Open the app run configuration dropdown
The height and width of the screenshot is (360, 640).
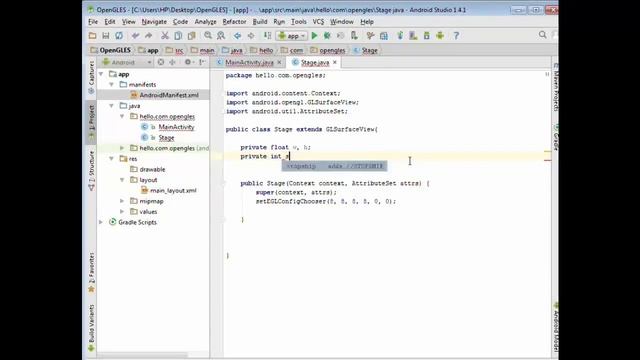(291, 36)
